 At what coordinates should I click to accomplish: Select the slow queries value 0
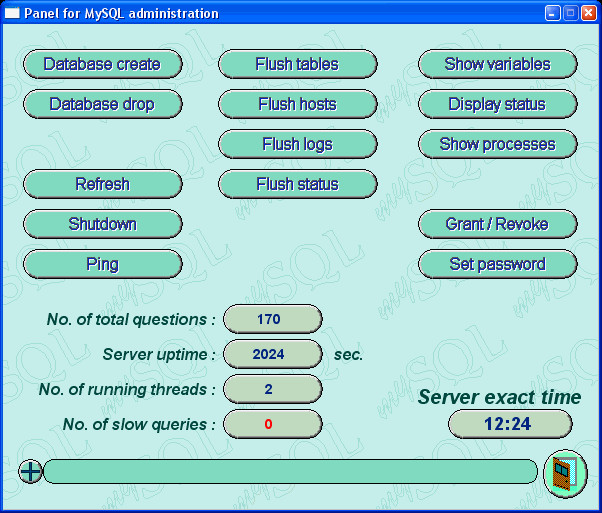coord(273,424)
